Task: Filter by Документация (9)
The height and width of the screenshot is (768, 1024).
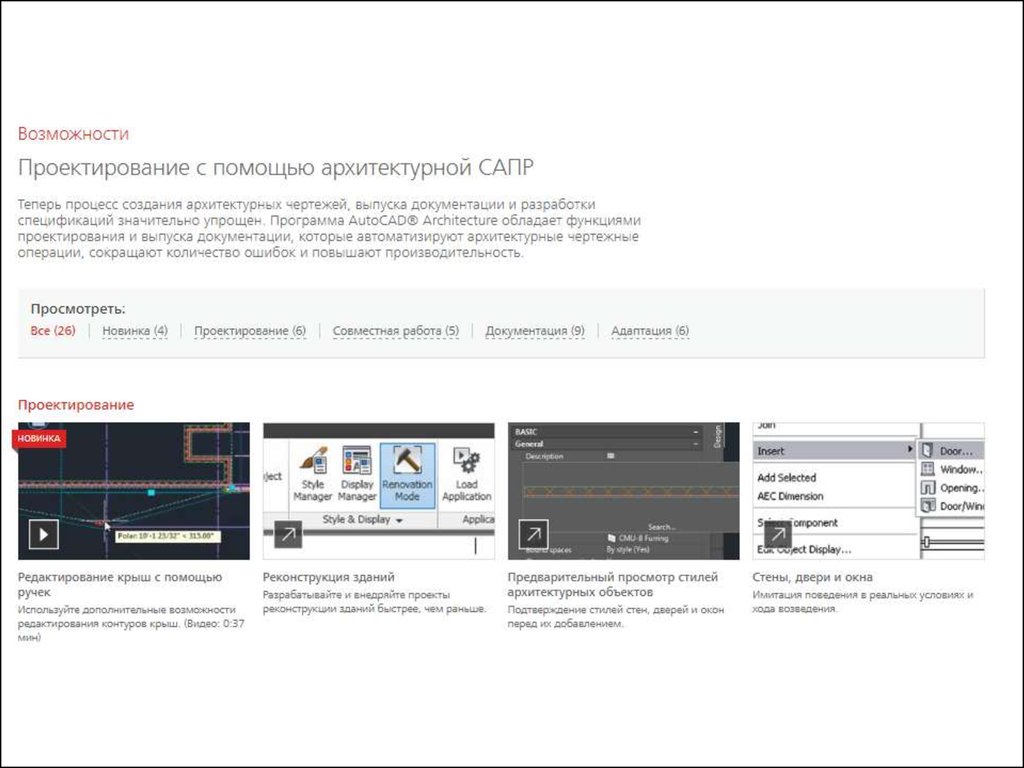Action: coord(535,331)
